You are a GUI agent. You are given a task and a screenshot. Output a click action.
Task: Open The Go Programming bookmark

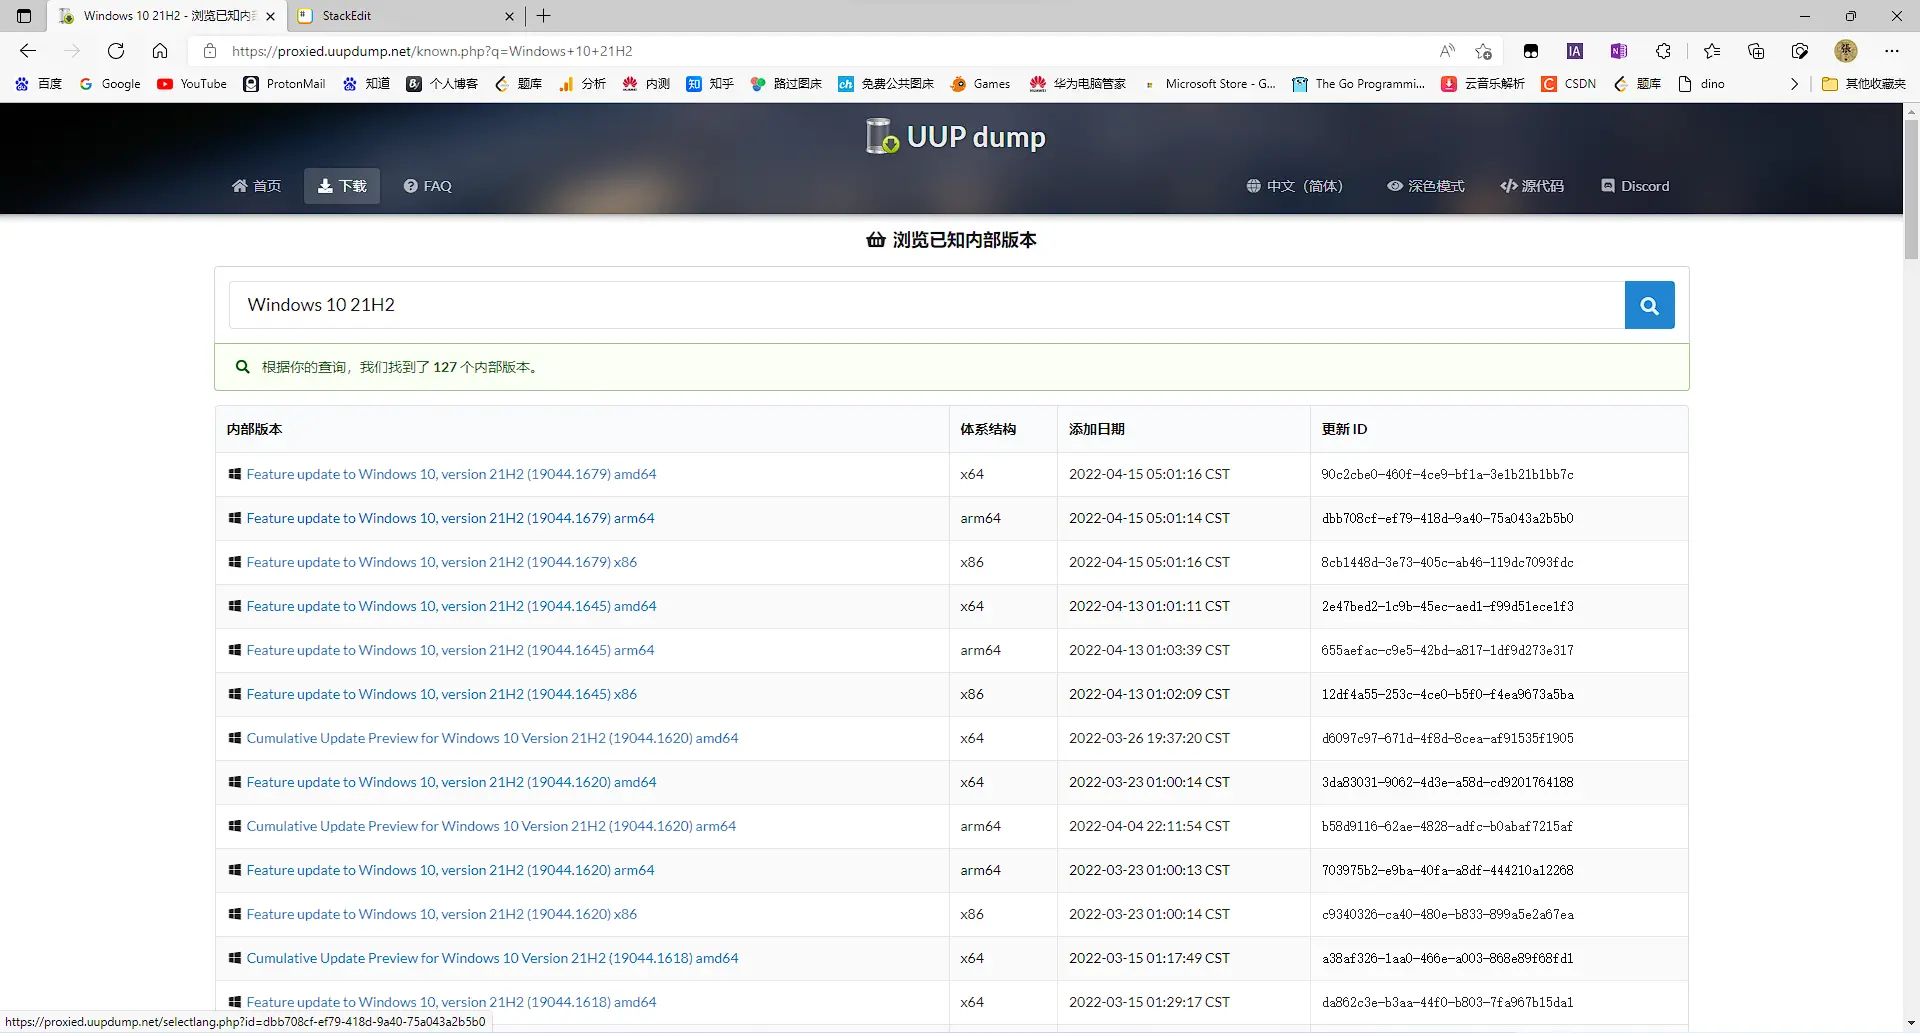coord(1359,84)
